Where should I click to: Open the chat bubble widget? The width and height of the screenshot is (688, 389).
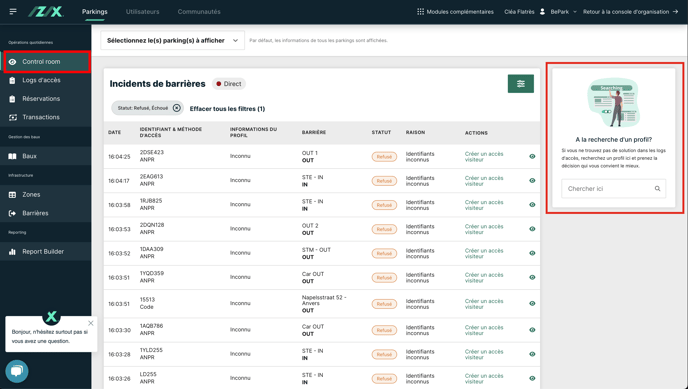(17, 371)
